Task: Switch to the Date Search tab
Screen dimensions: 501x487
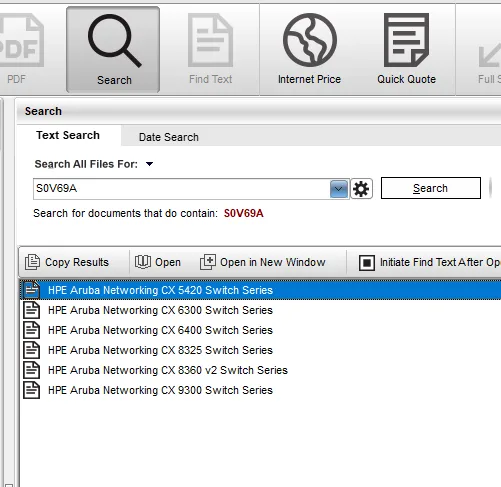Action: coord(169,137)
